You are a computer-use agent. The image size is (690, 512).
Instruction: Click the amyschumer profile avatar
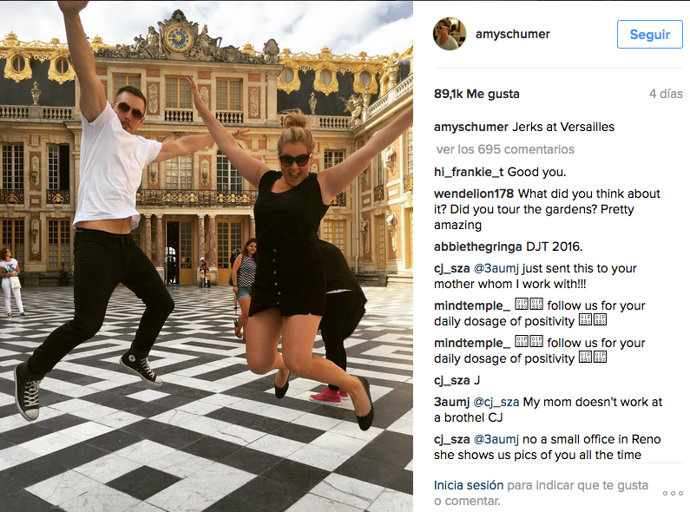[x=449, y=34]
